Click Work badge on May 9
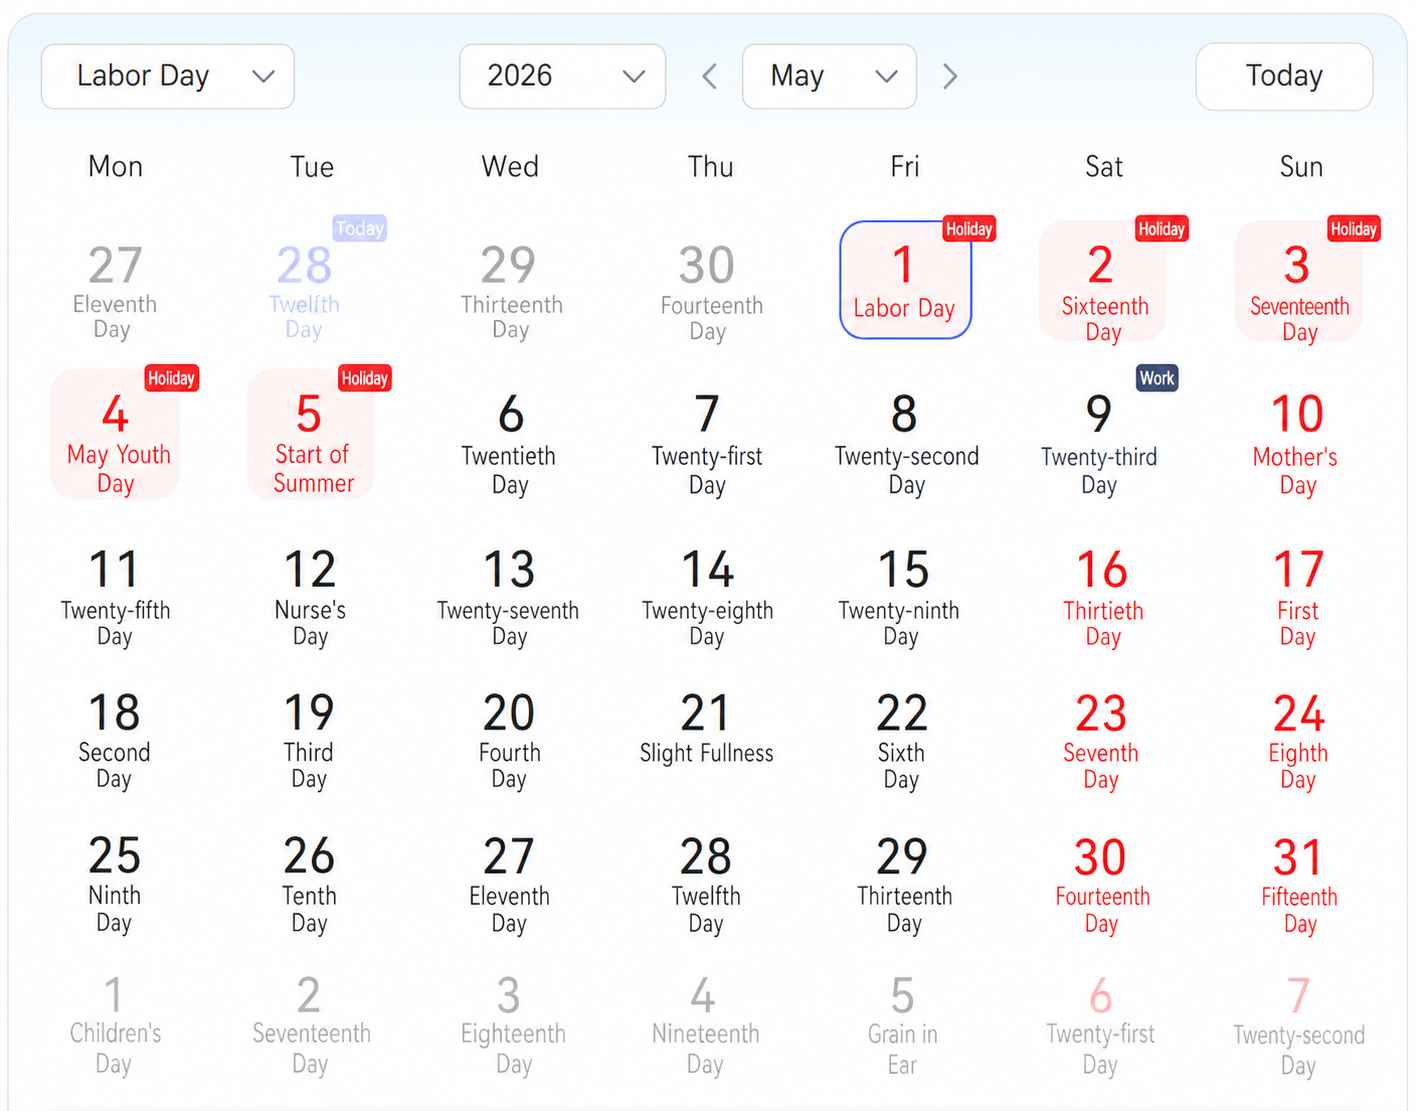1416x1111 pixels. (x=1157, y=378)
